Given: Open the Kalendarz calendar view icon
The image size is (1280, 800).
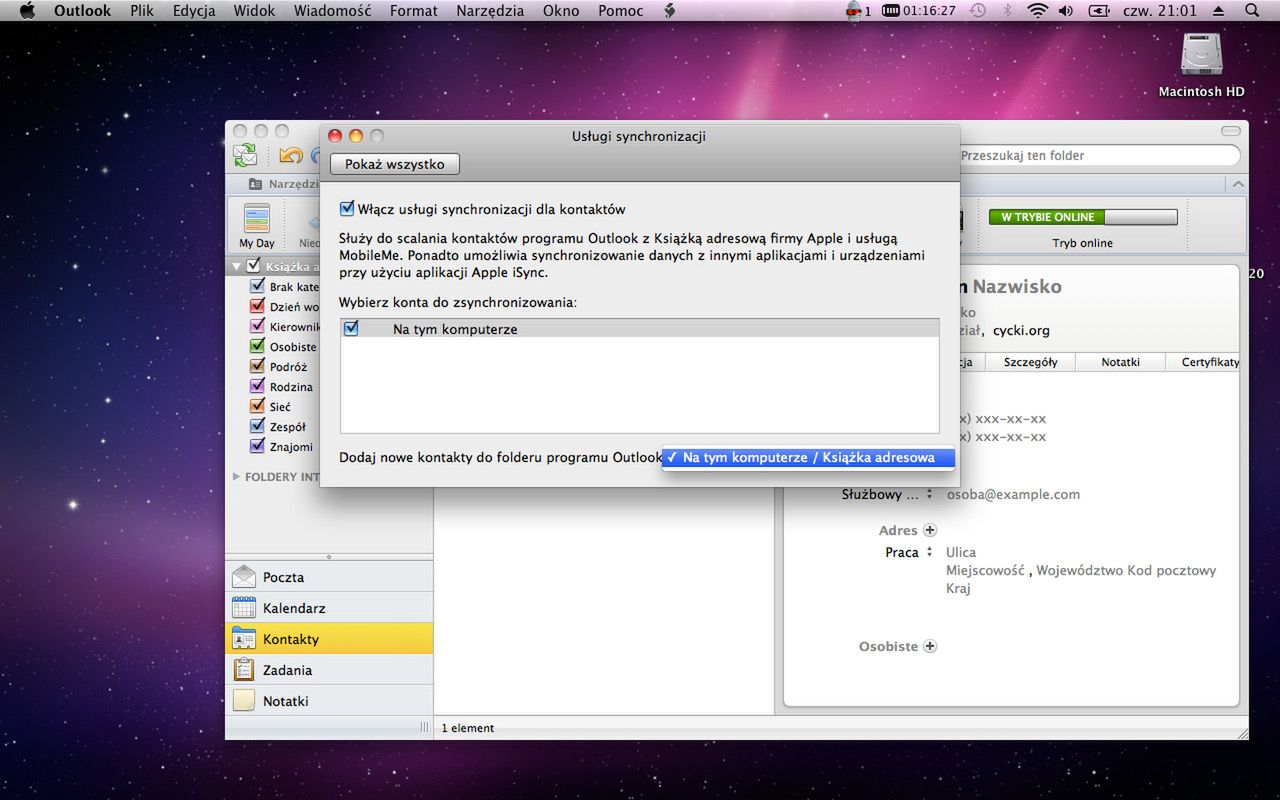Looking at the screenshot, I should pyautogui.click(x=244, y=608).
